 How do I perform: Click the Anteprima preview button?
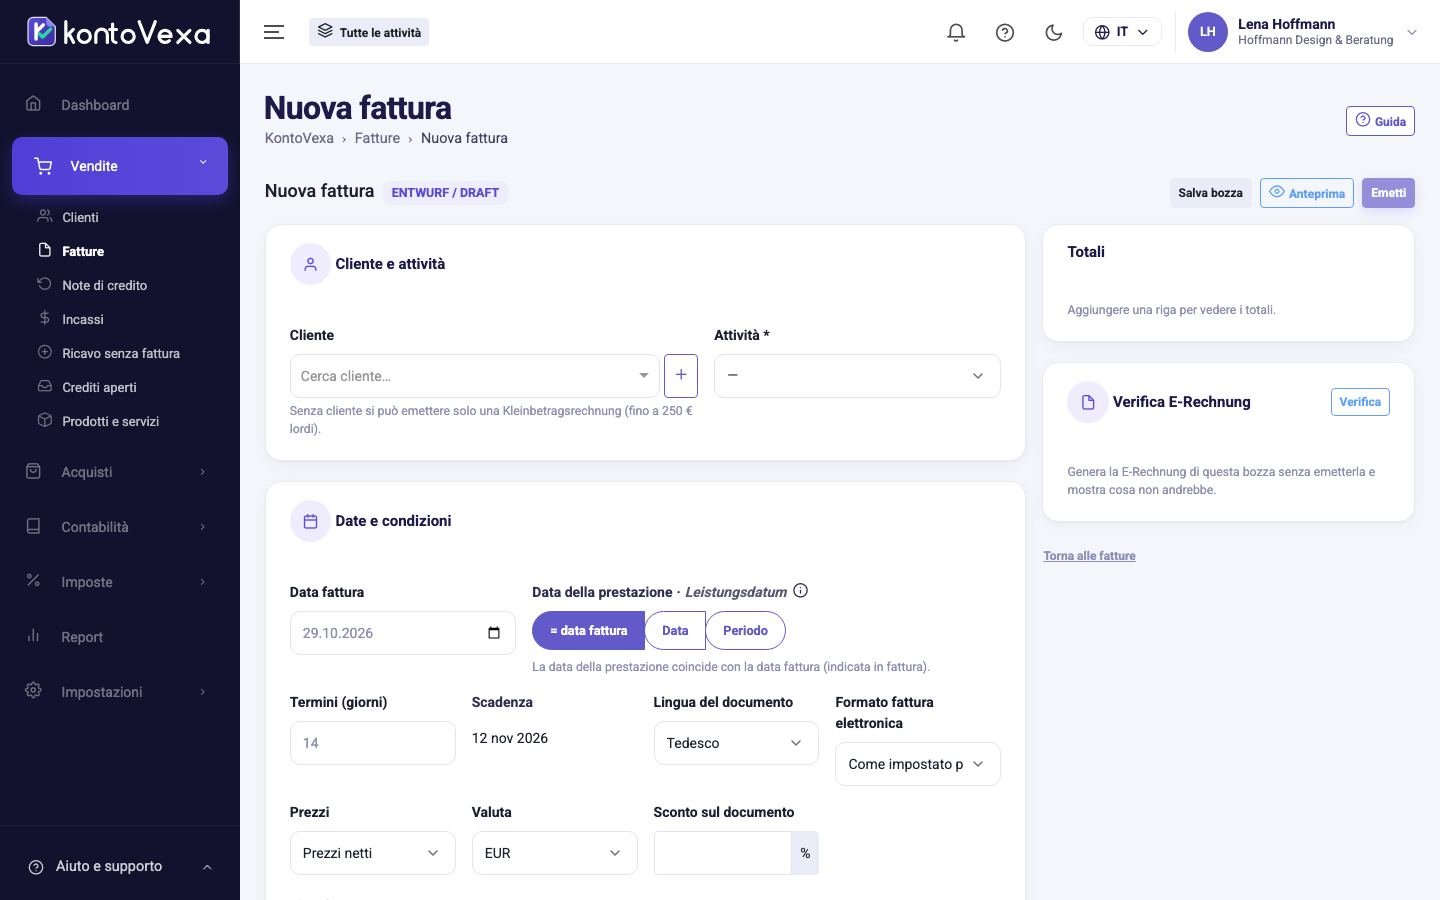click(x=1307, y=193)
